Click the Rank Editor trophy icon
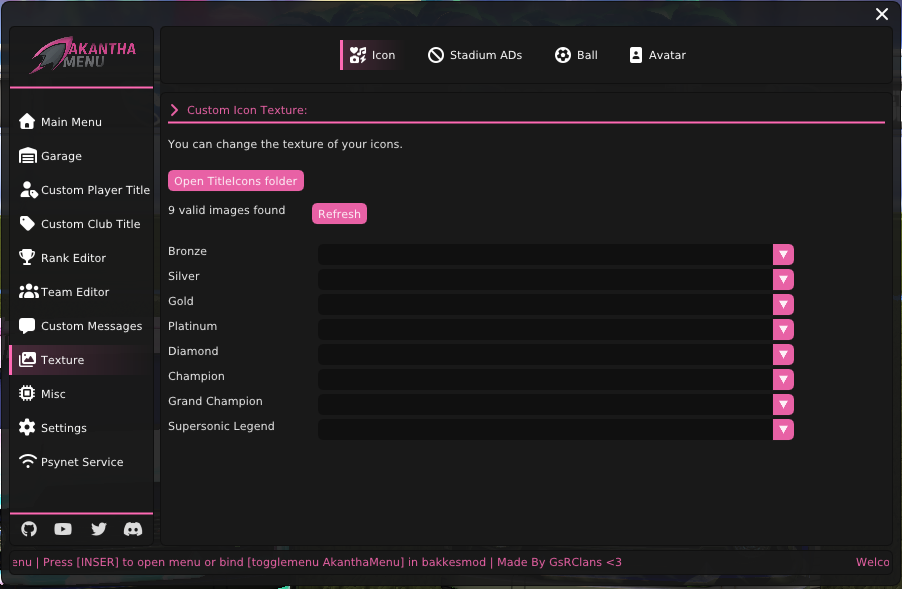This screenshot has width=902, height=589. point(28,258)
